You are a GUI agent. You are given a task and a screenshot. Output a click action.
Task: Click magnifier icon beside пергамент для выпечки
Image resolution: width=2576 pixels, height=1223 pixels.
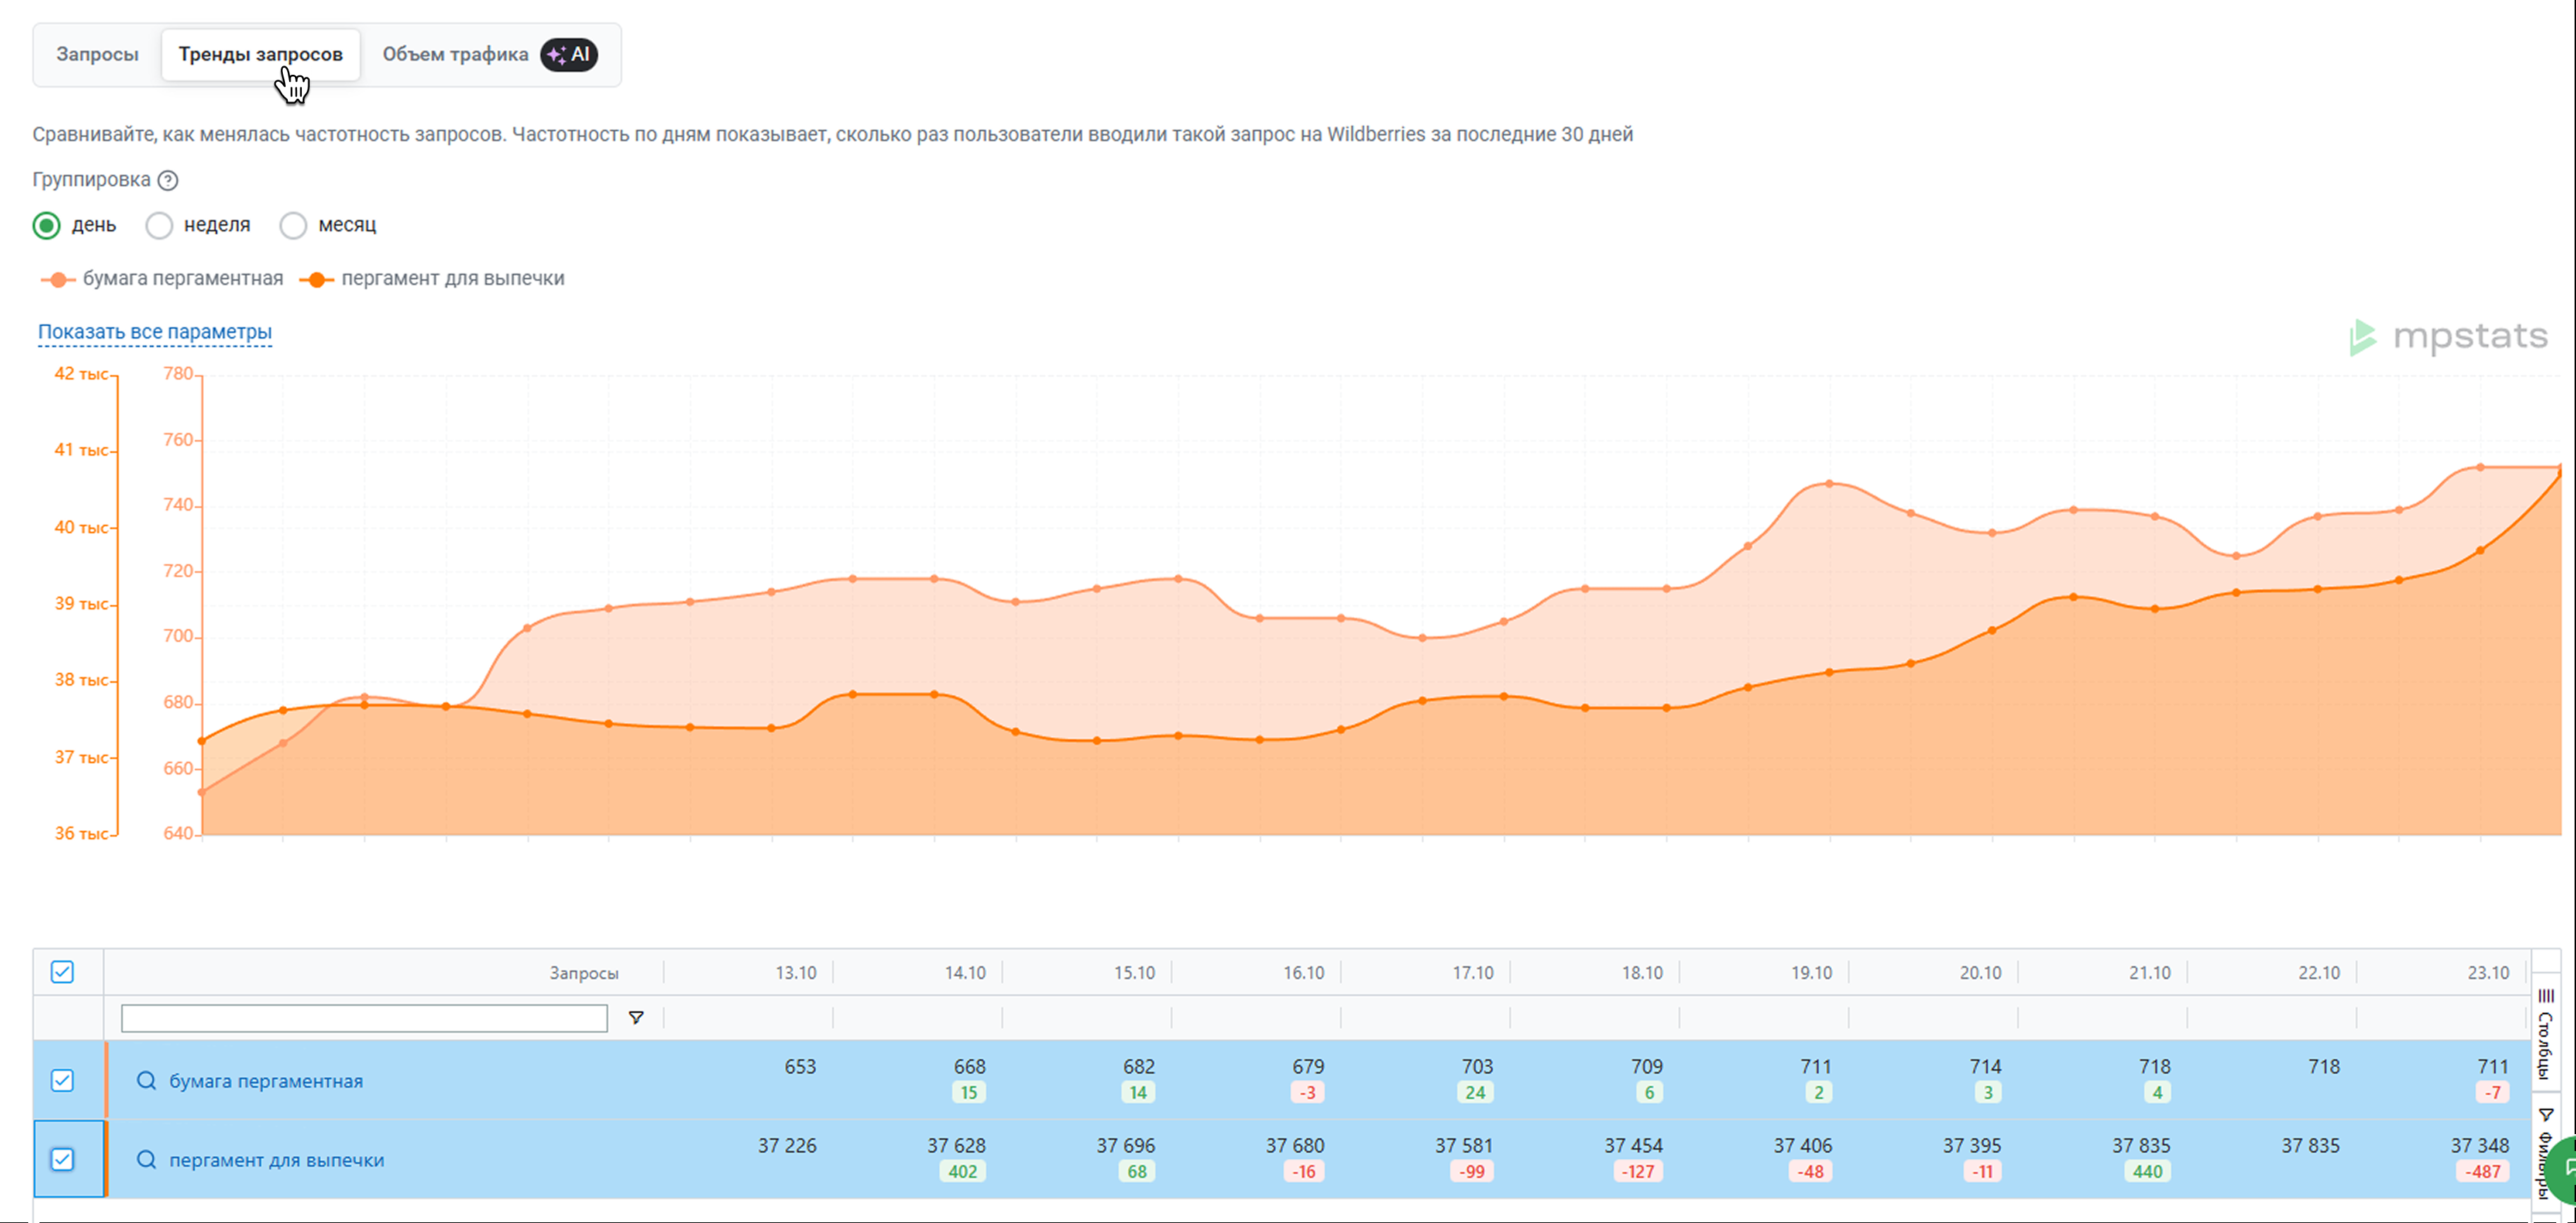coord(146,1160)
